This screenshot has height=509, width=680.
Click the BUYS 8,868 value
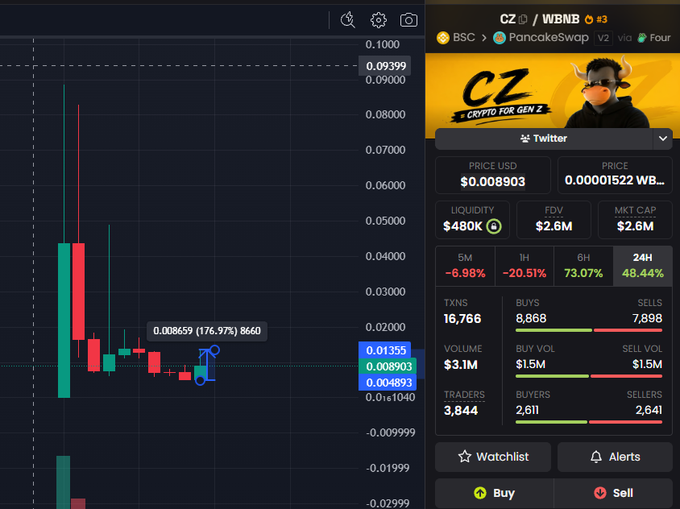531,319
